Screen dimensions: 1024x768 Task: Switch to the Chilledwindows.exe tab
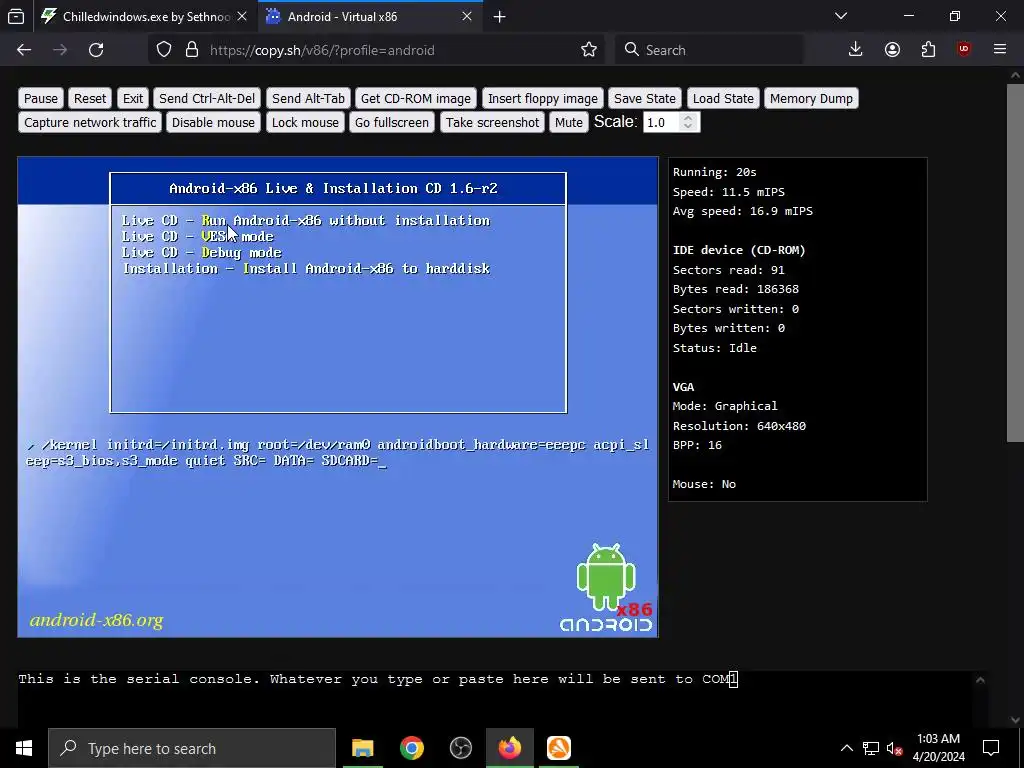[145, 17]
